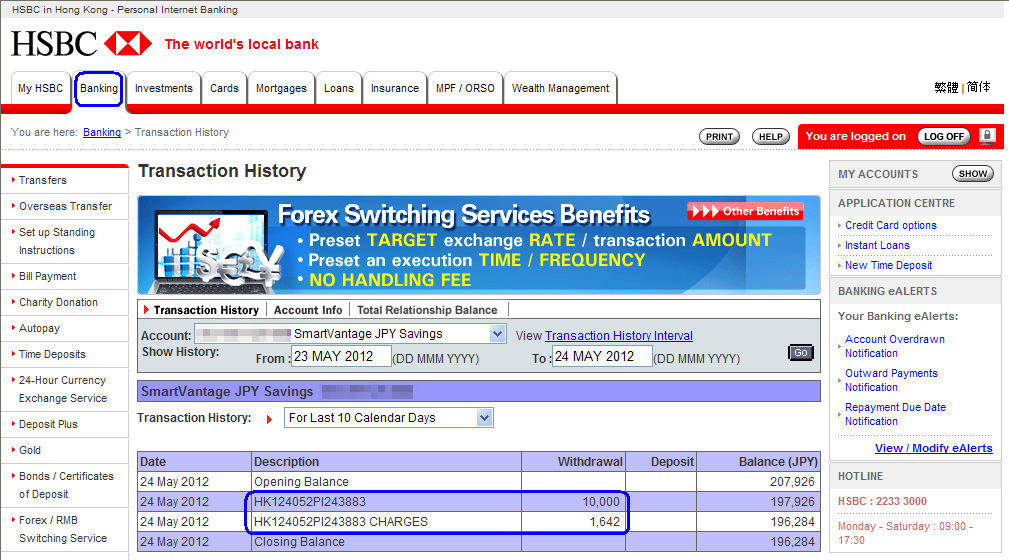Open Credit Card options link
The width and height of the screenshot is (1009, 560).
click(x=891, y=225)
